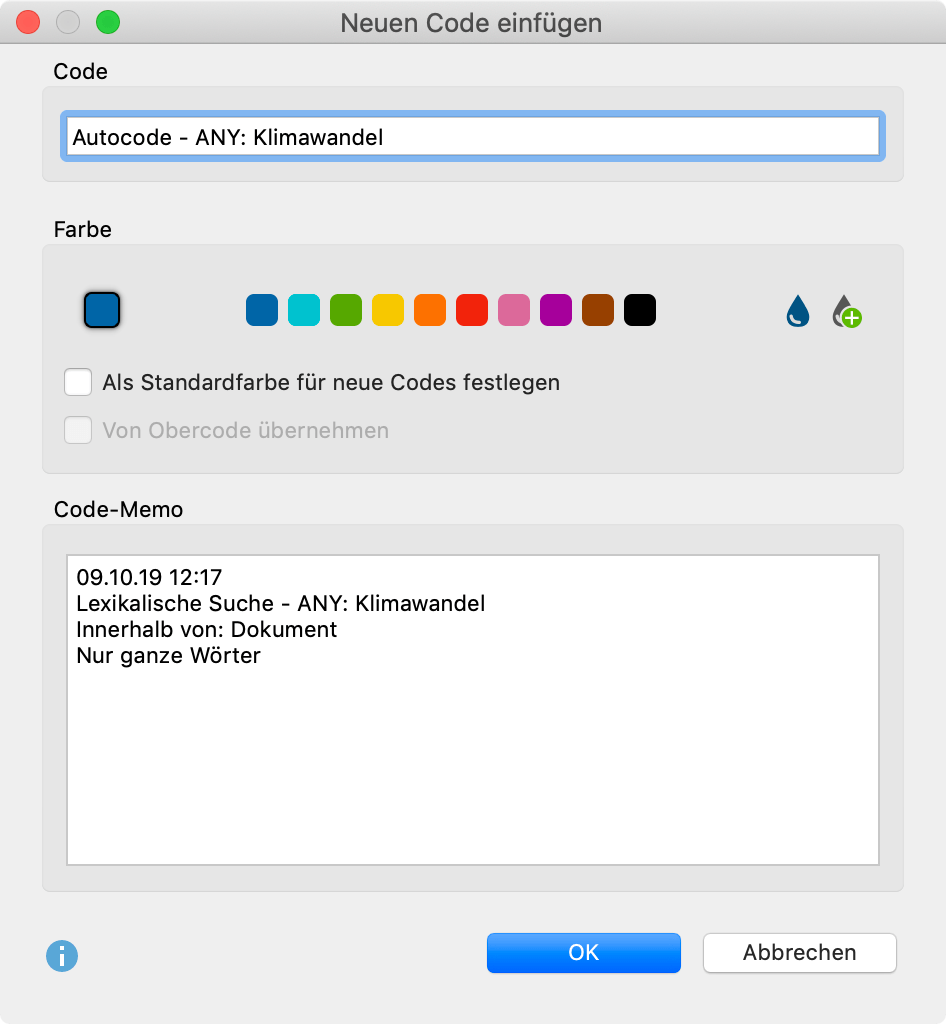The image size is (946, 1024).
Task: Choose the orange color swatch
Action: 430,310
